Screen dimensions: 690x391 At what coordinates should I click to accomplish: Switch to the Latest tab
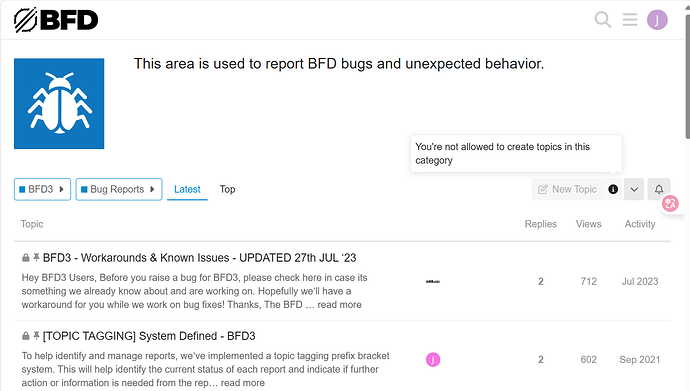[x=187, y=189]
